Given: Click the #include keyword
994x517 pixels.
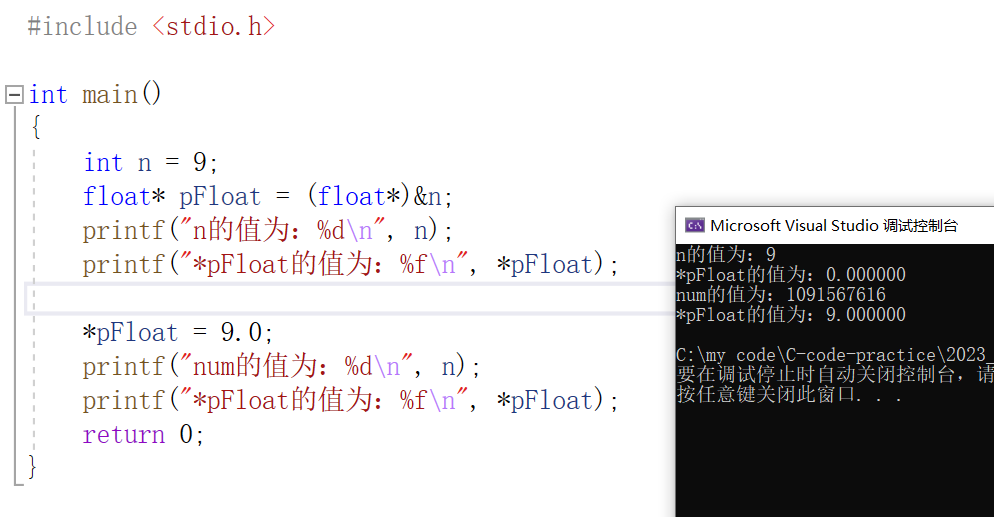Looking at the screenshot, I should coord(82,27).
